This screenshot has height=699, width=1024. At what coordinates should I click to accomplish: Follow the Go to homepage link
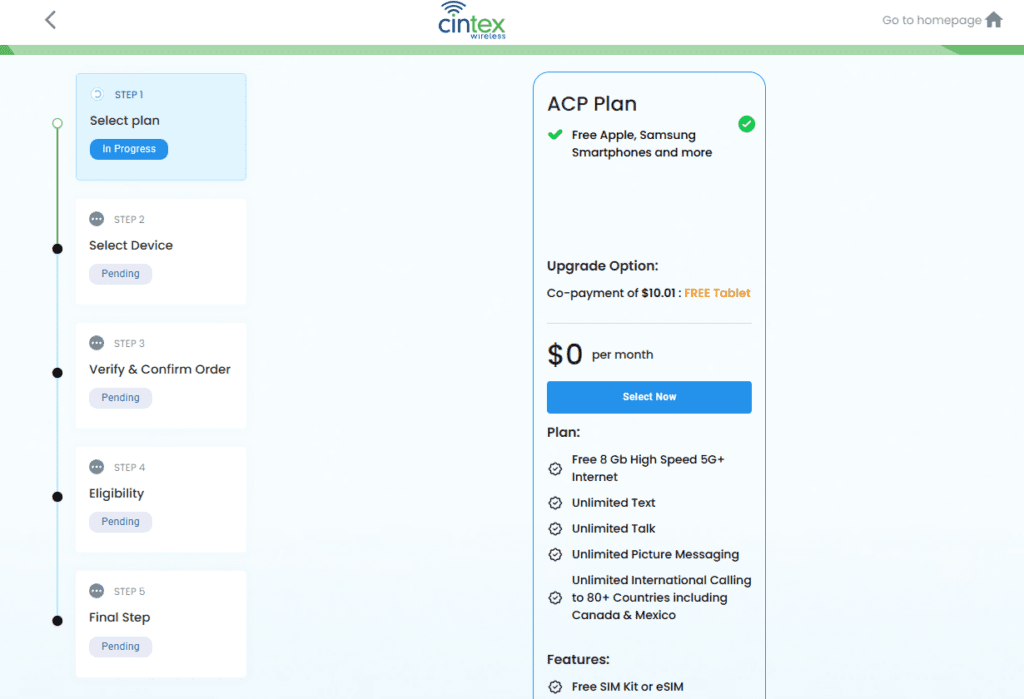(x=931, y=20)
